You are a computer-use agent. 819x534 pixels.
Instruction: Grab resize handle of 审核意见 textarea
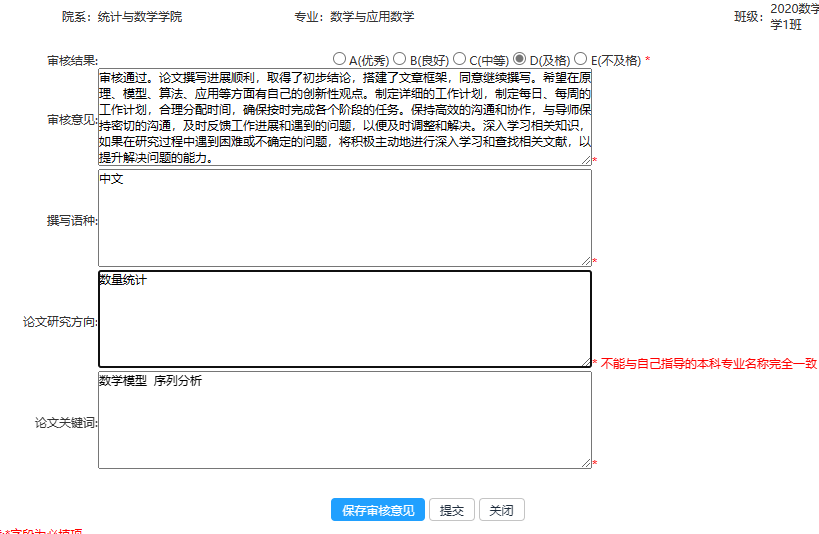(x=586, y=159)
